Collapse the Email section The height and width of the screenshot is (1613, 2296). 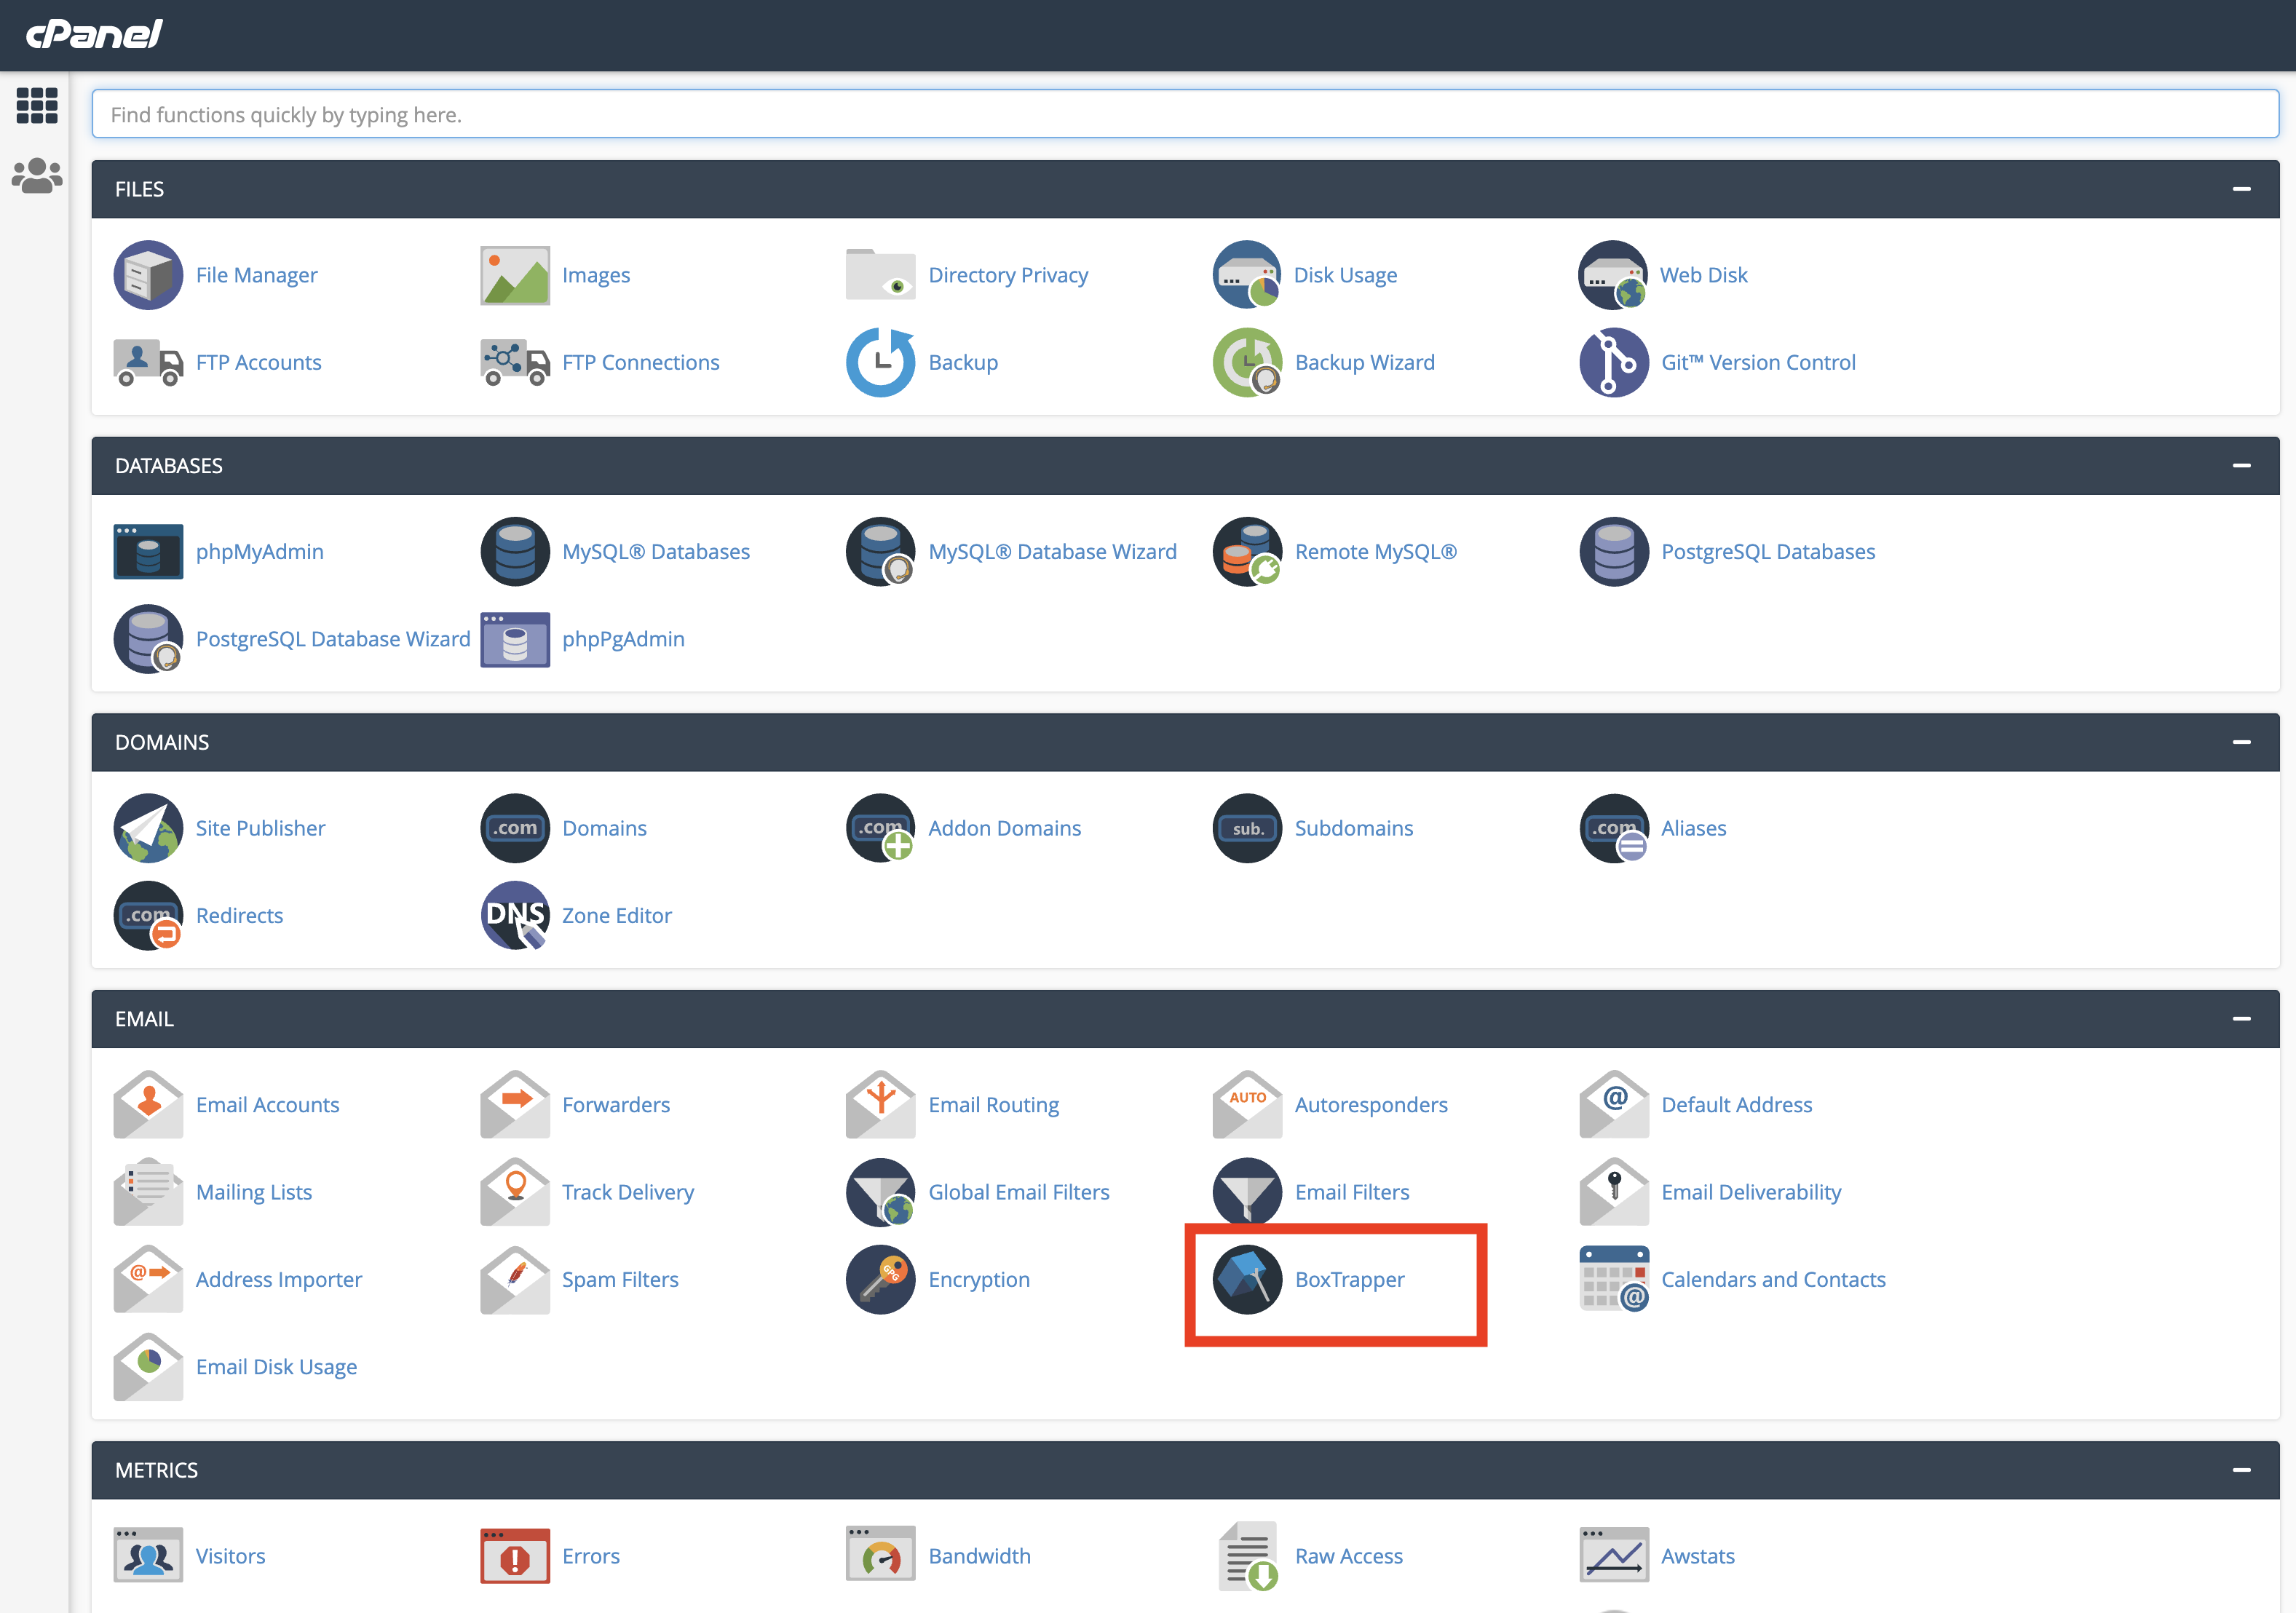tap(2241, 1019)
